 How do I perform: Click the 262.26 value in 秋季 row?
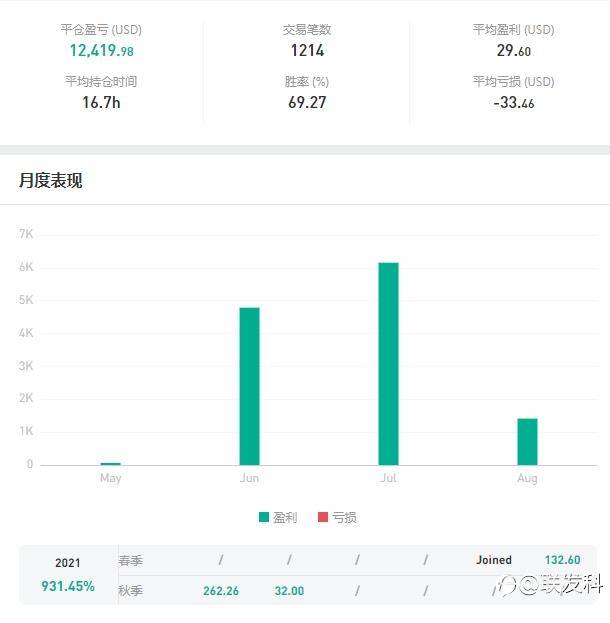tap(221, 591)
